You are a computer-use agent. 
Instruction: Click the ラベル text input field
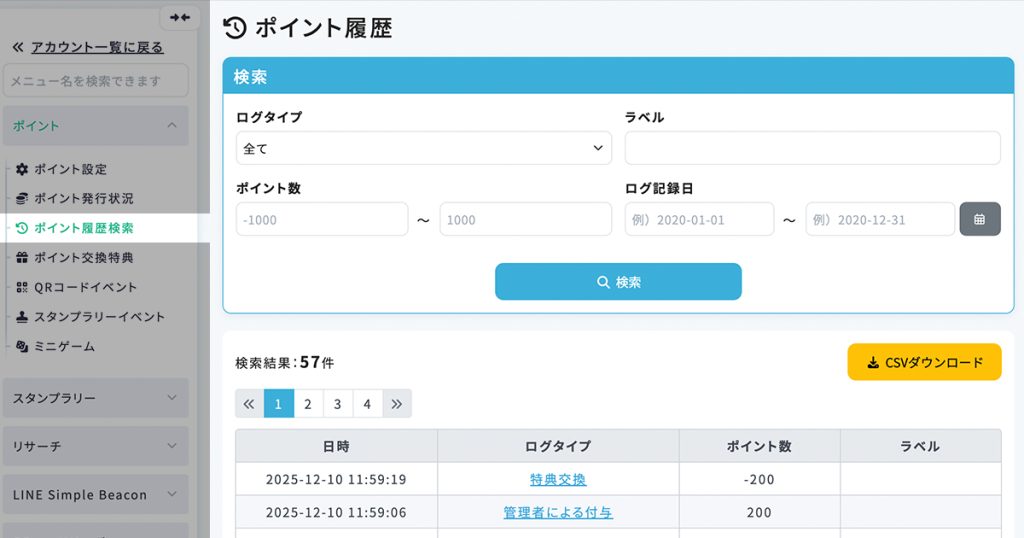(x=812, y=148)
